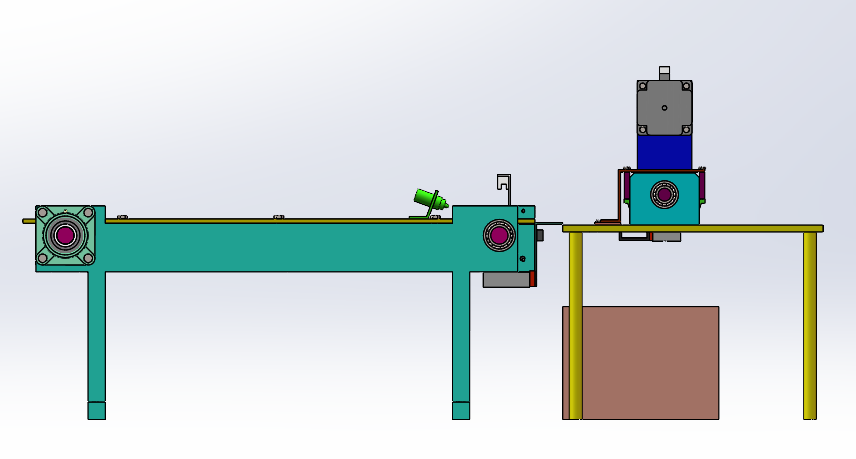The width and height of the screenshot is (856, 459).
Task: Click the thin olive belt strip along the conveyor top
Action: coord(278,221)
